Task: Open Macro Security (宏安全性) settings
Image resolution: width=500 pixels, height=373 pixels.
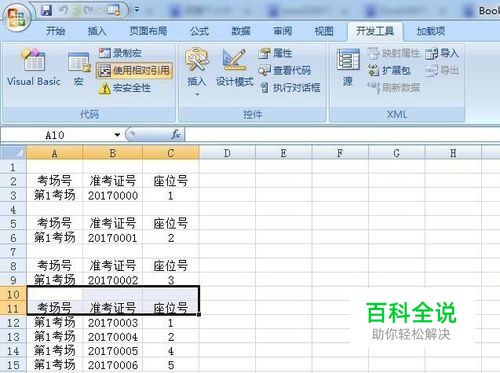Action: click(x=125, y=88)
